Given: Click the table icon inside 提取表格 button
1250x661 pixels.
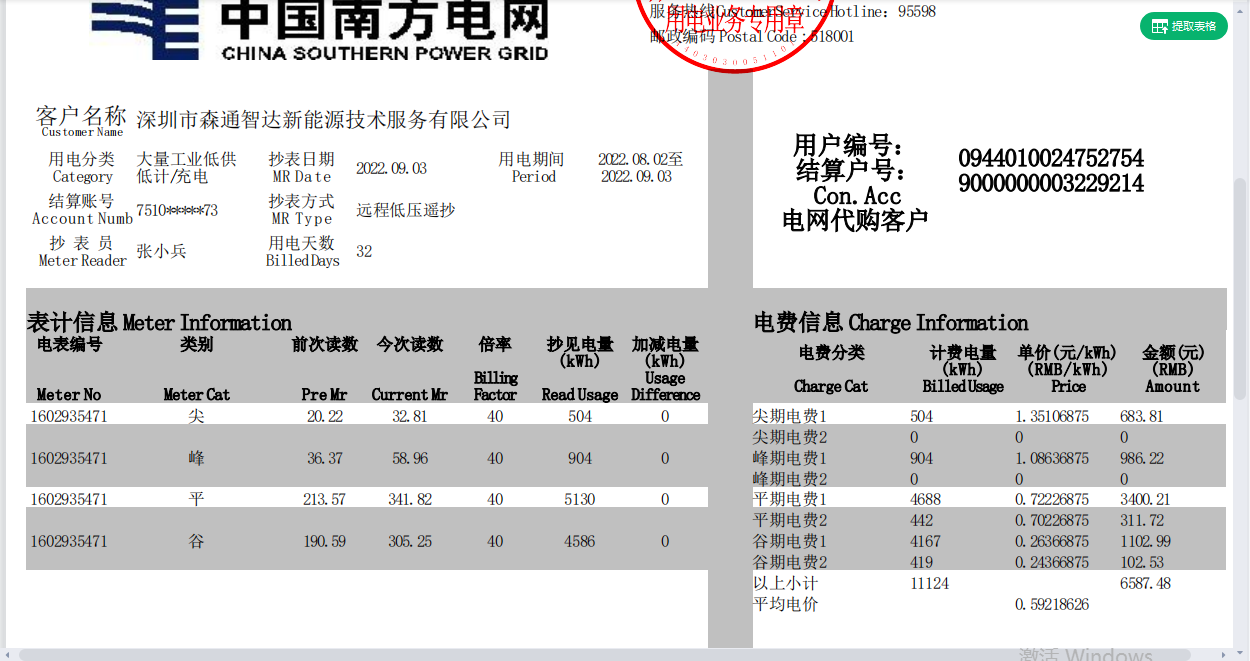Looking at the screenshot, I should (x=1160, y=27).
